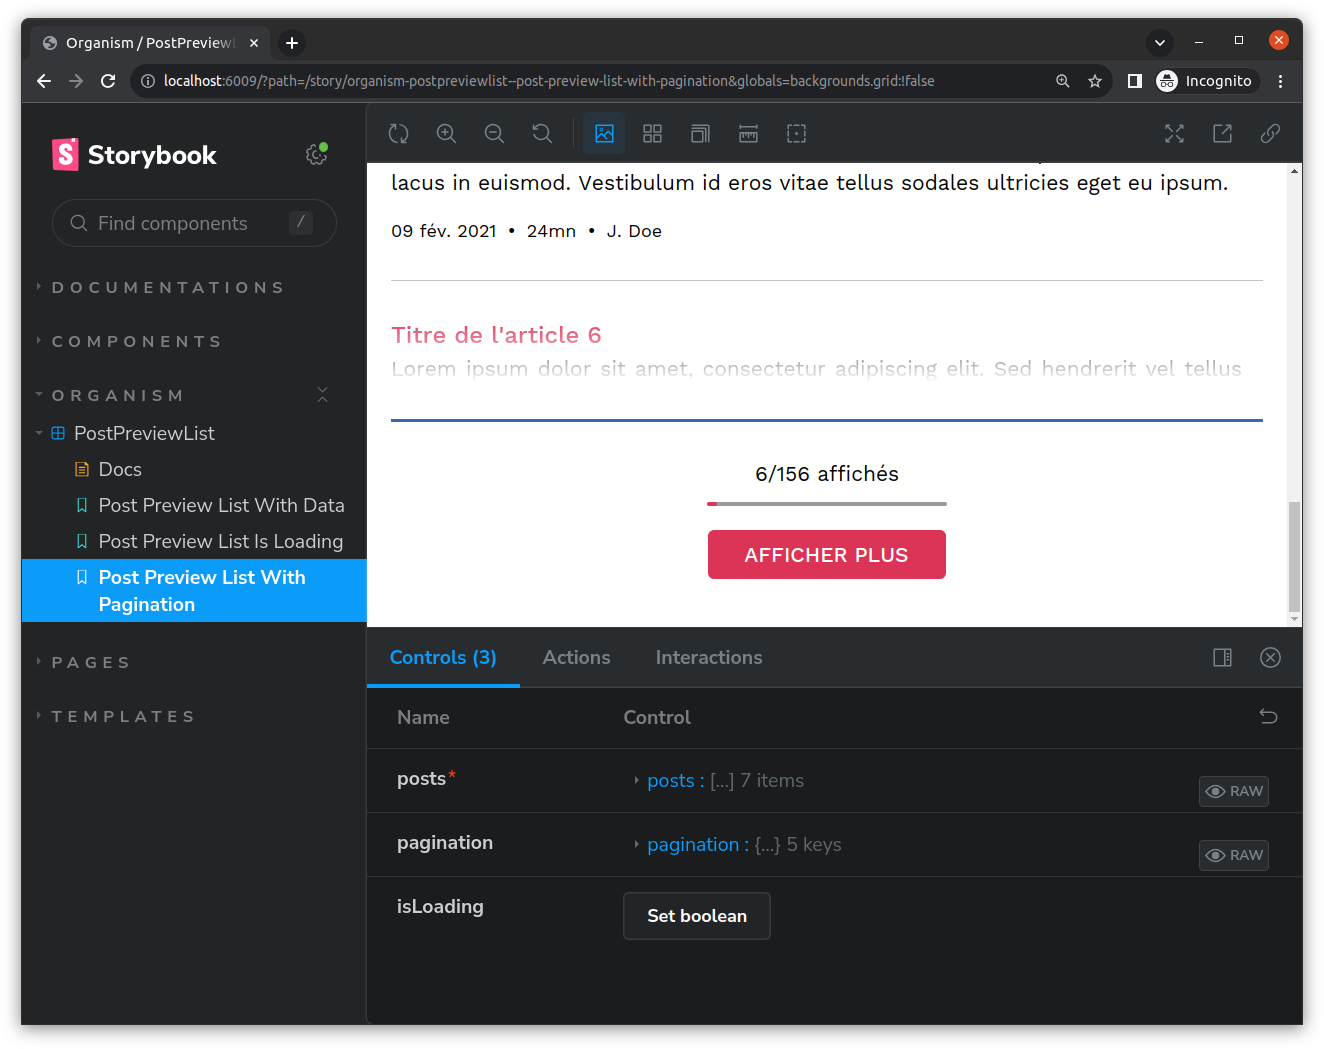Open the Post Preview List With Data story
Screen dimensions: 1324x1049
[221, 505]
